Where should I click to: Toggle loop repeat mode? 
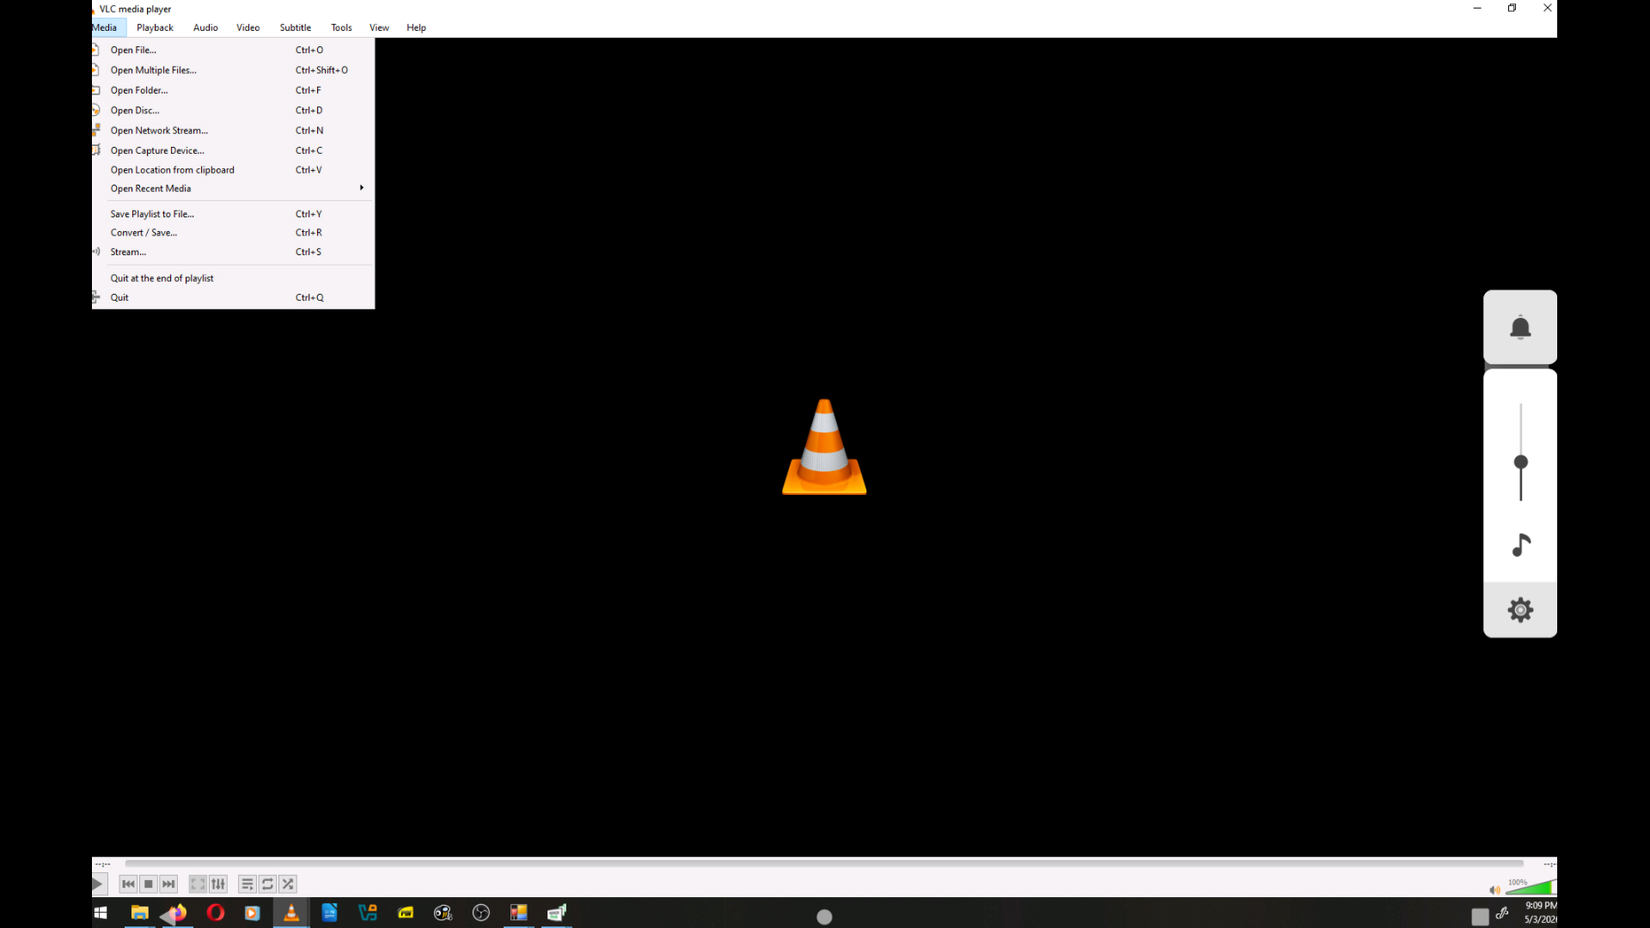[x=267, y=884]
